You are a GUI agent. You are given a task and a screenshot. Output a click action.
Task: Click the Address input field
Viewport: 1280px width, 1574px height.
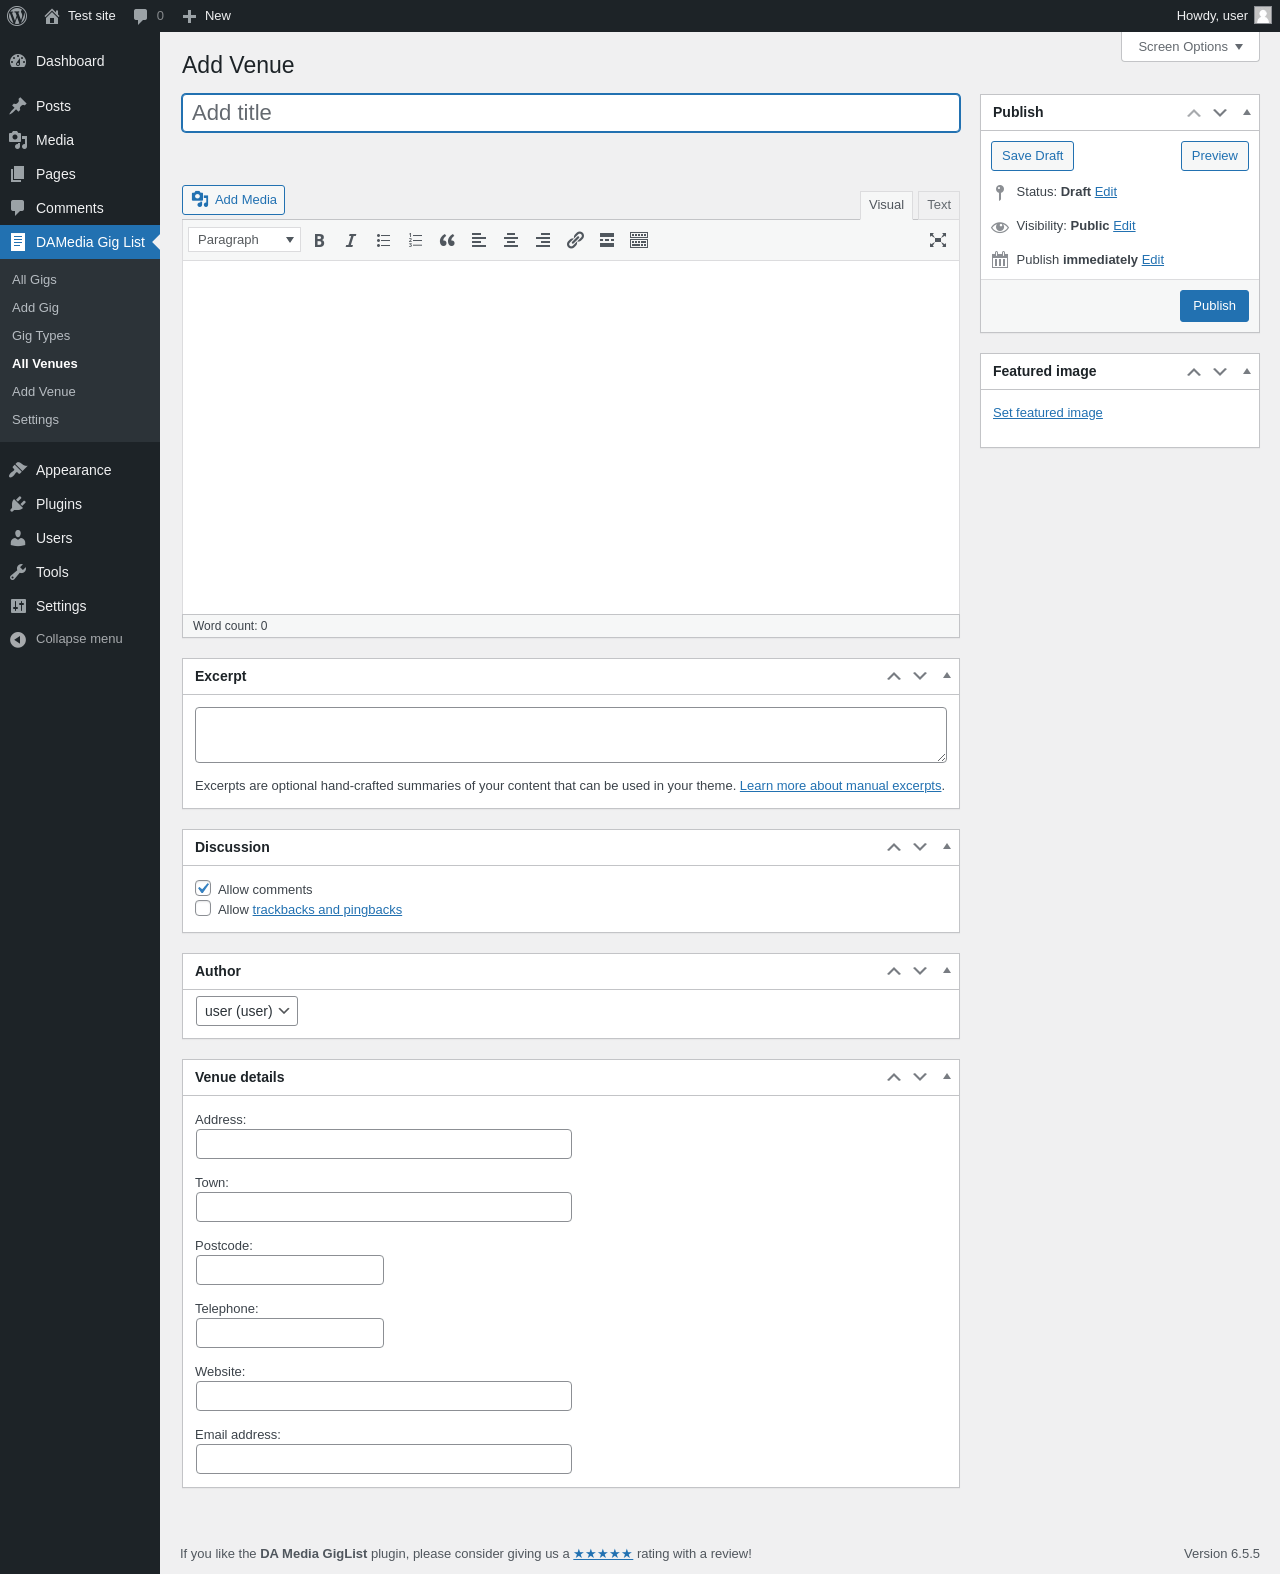pos(384,1144)
